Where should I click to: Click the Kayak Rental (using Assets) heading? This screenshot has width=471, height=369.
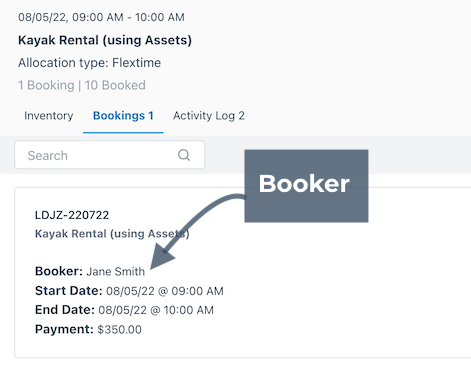click(x=105, y=40)
